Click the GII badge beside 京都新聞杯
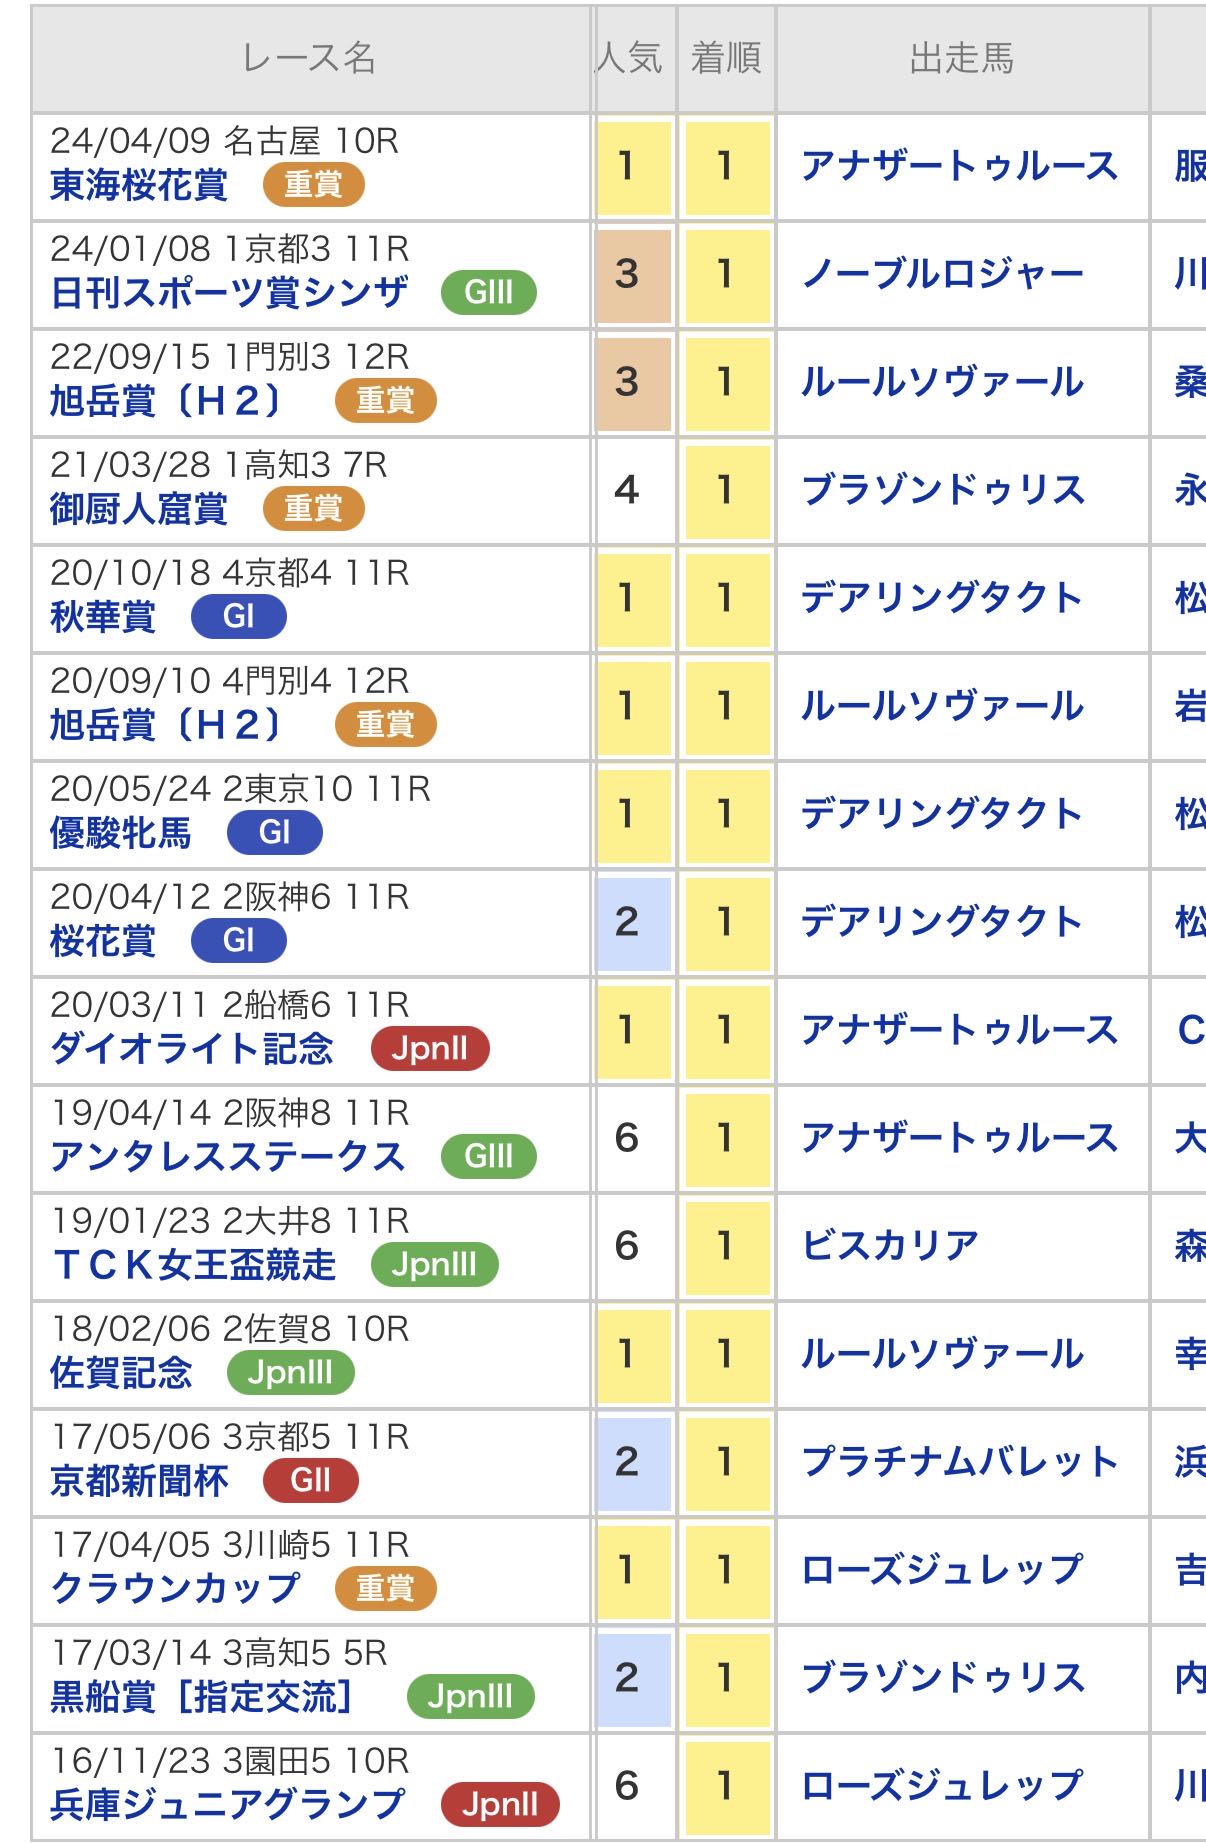 coord(310,1480)
